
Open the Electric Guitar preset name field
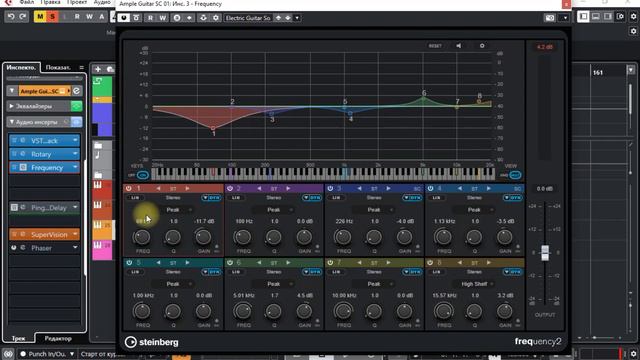pyautogui.click(x=248, y=18)
